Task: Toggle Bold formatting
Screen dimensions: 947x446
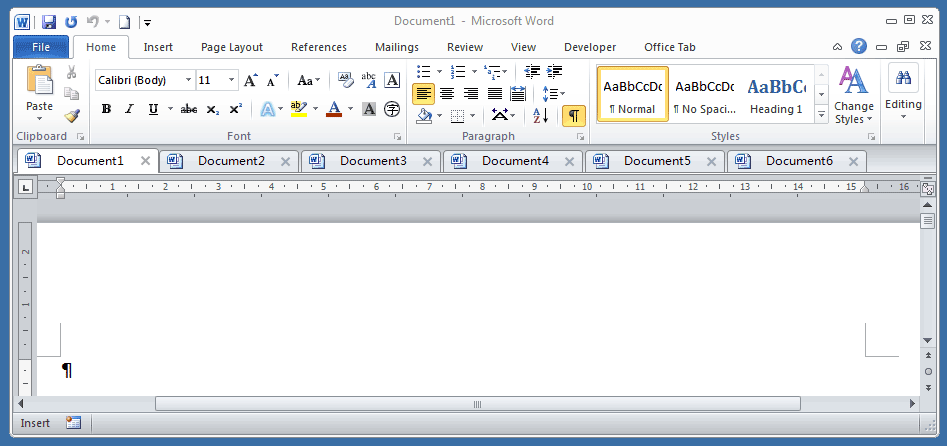Action: click(x=107, y=109)
